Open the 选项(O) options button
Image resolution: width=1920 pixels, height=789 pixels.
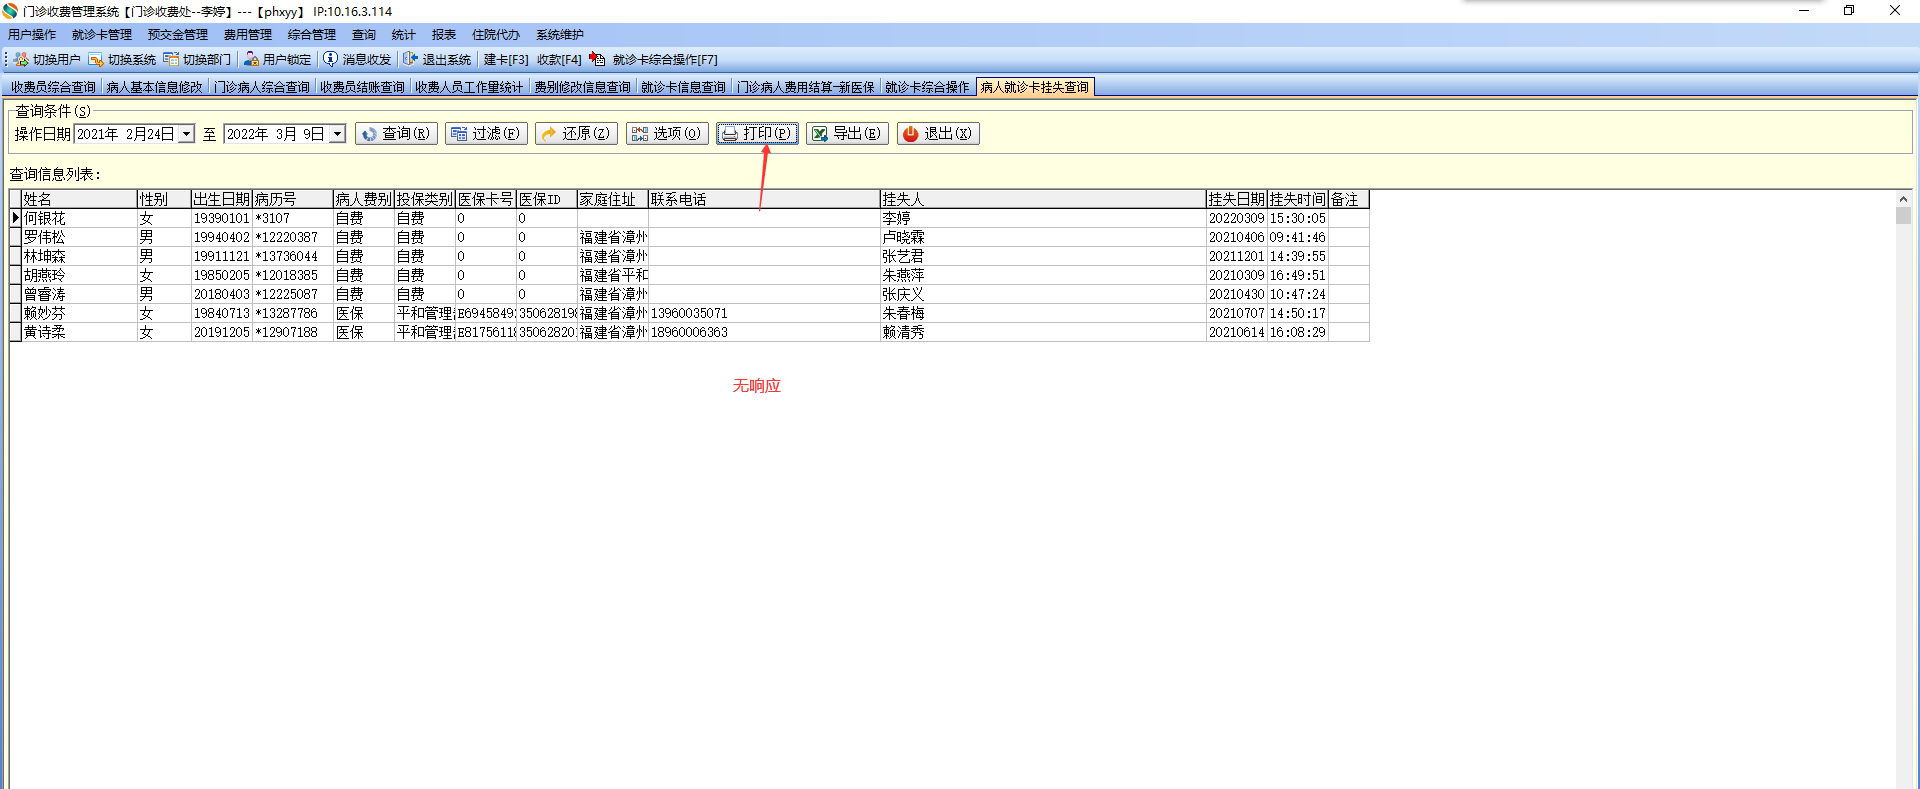pyautogui.click(x=667, y=133)
